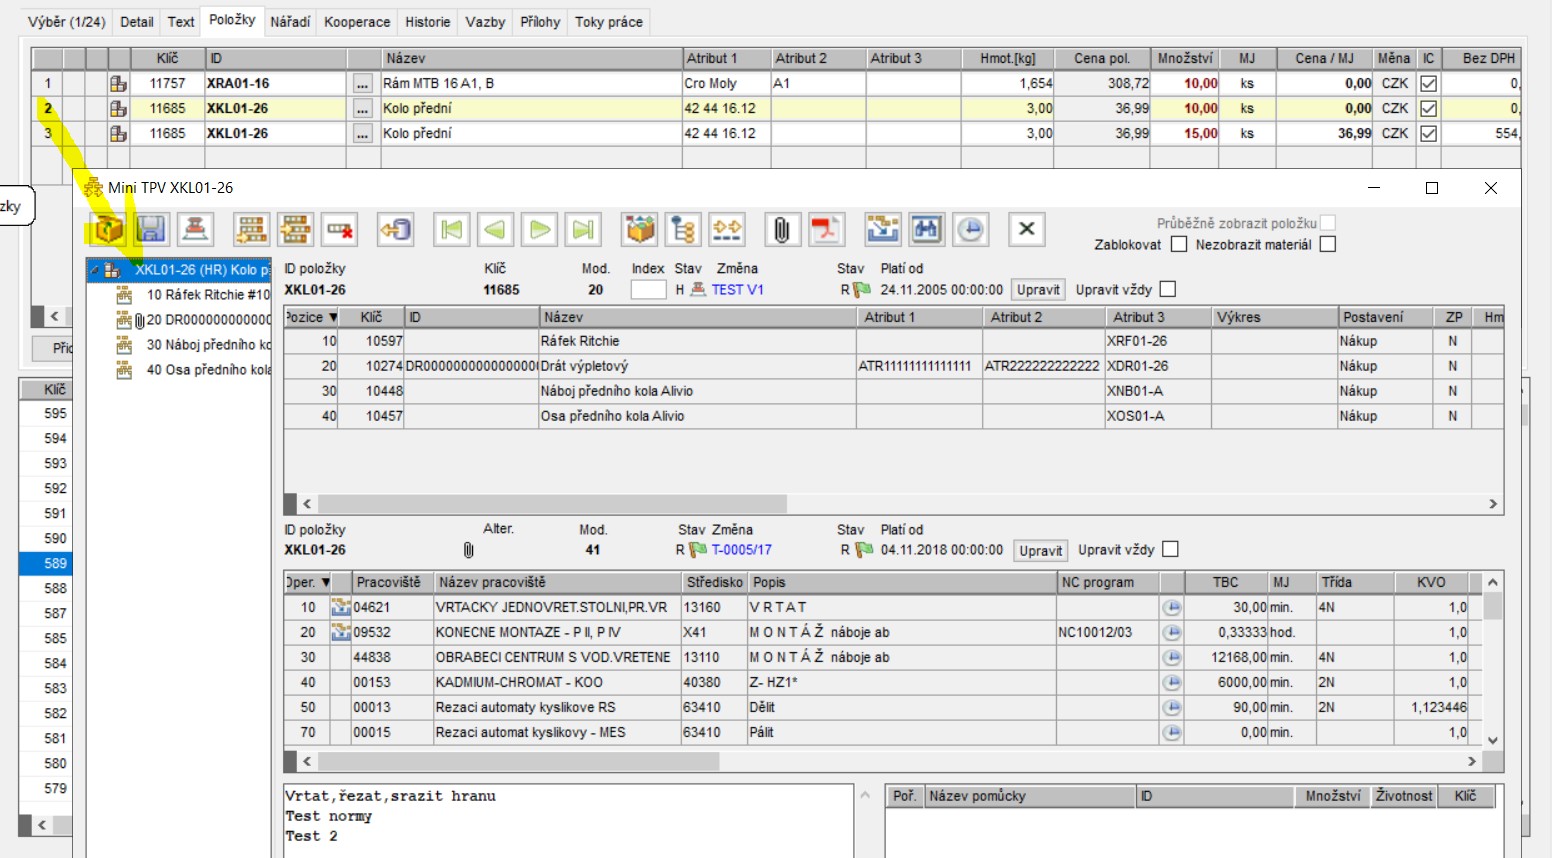Click down scroll arrow of operations table

pos(1493,740)
